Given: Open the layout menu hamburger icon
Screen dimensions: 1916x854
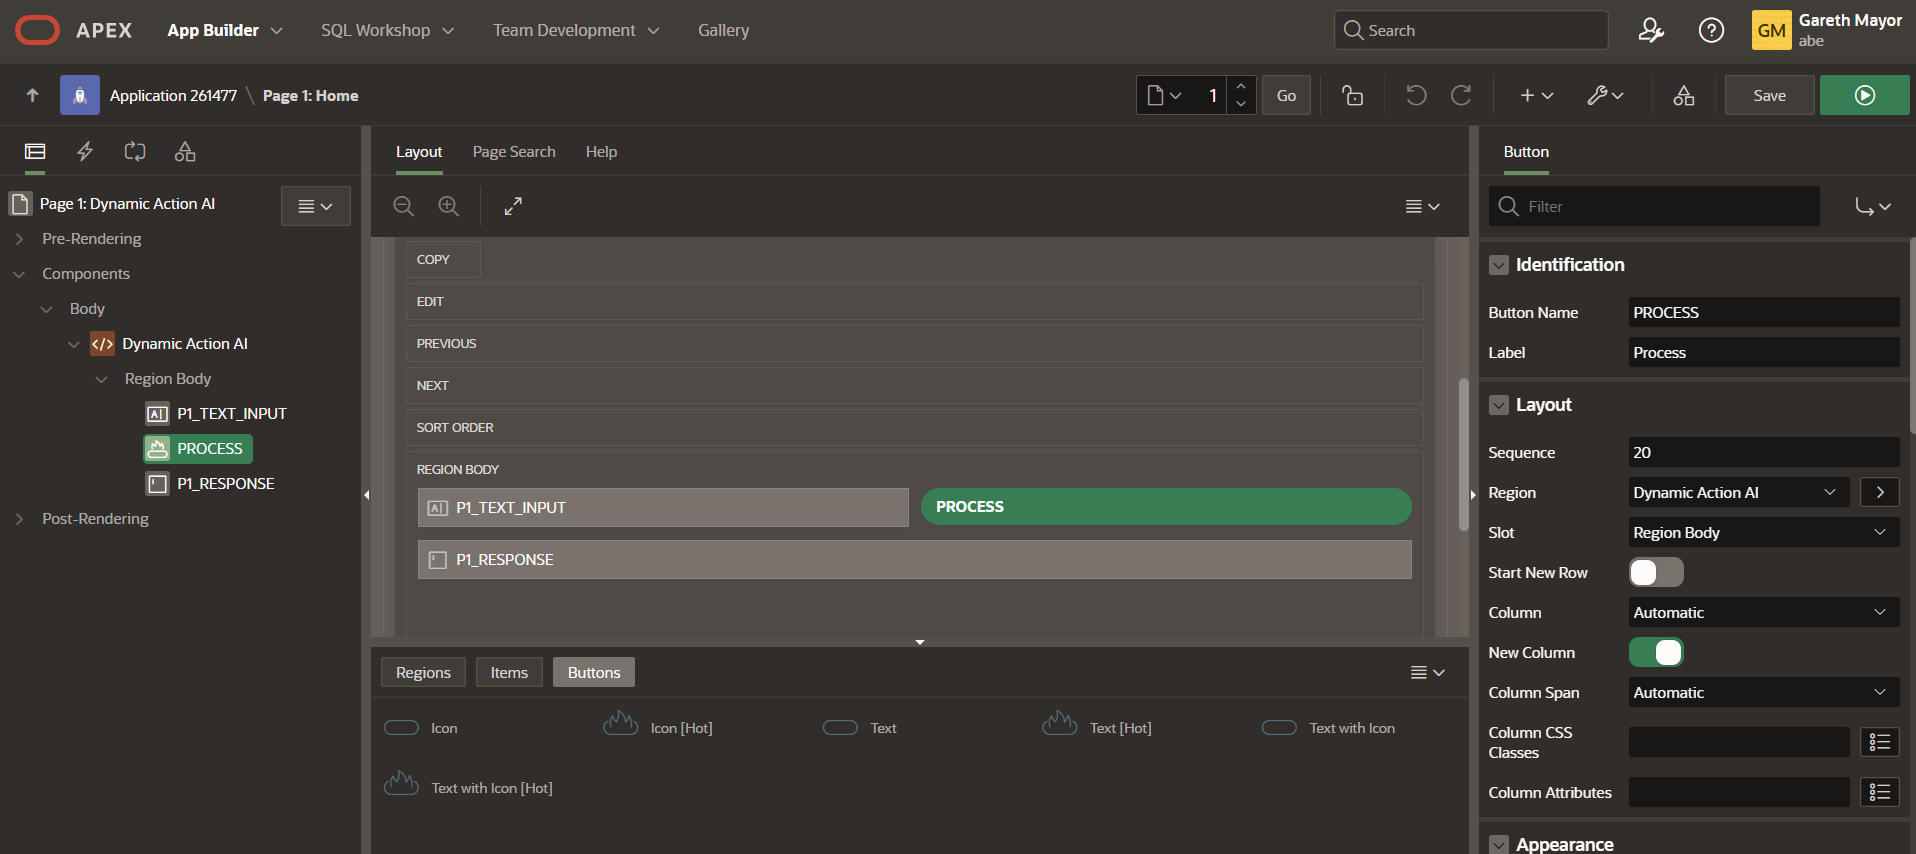Looking at the screenshot, I should (x=1423, y=206).
